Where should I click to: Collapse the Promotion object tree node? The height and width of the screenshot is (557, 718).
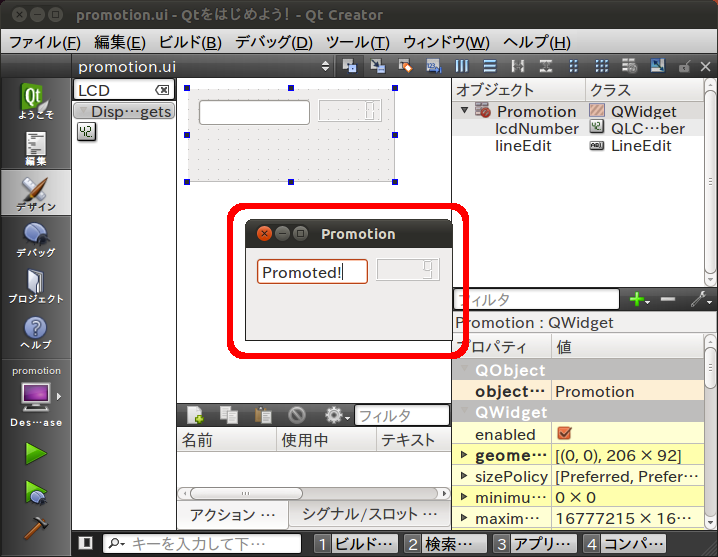tap(465, 111)
